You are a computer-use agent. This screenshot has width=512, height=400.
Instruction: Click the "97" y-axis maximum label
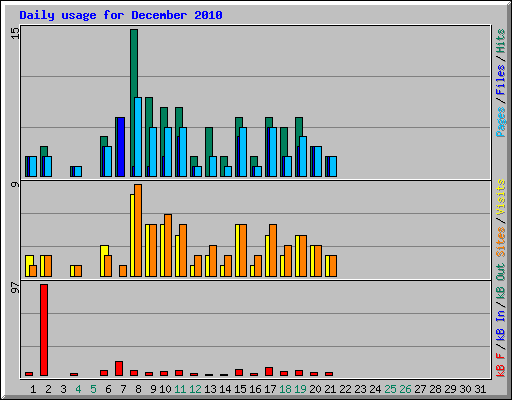pyautogui.click(x=15, y=287)
